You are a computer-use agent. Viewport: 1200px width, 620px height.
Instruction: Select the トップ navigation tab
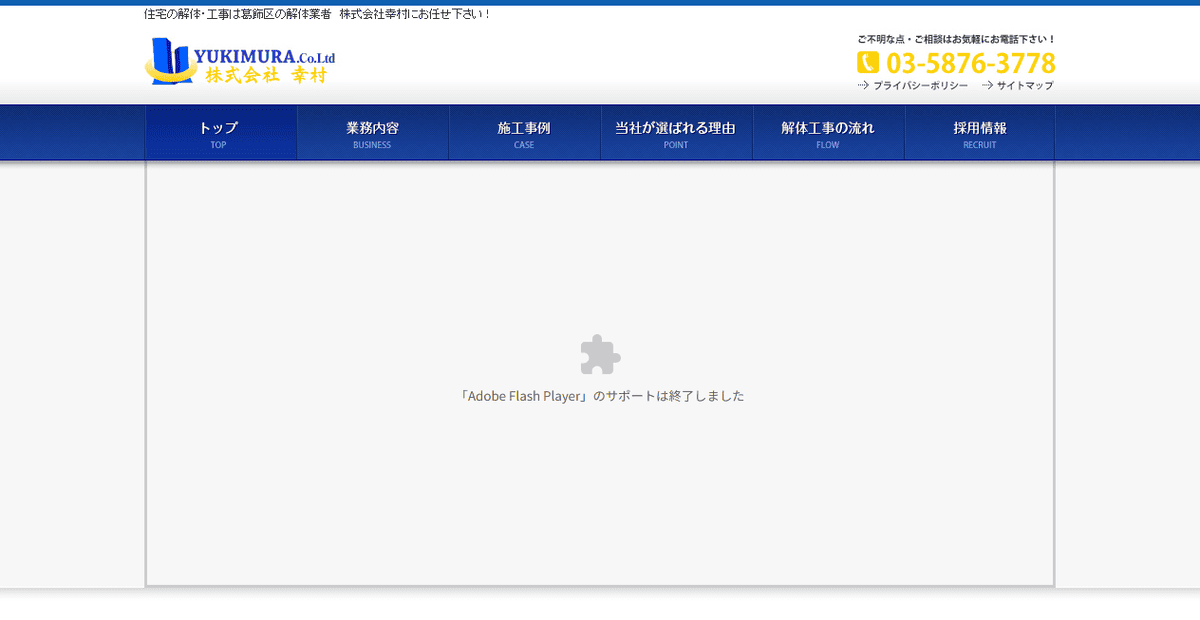tap(220, 131)
